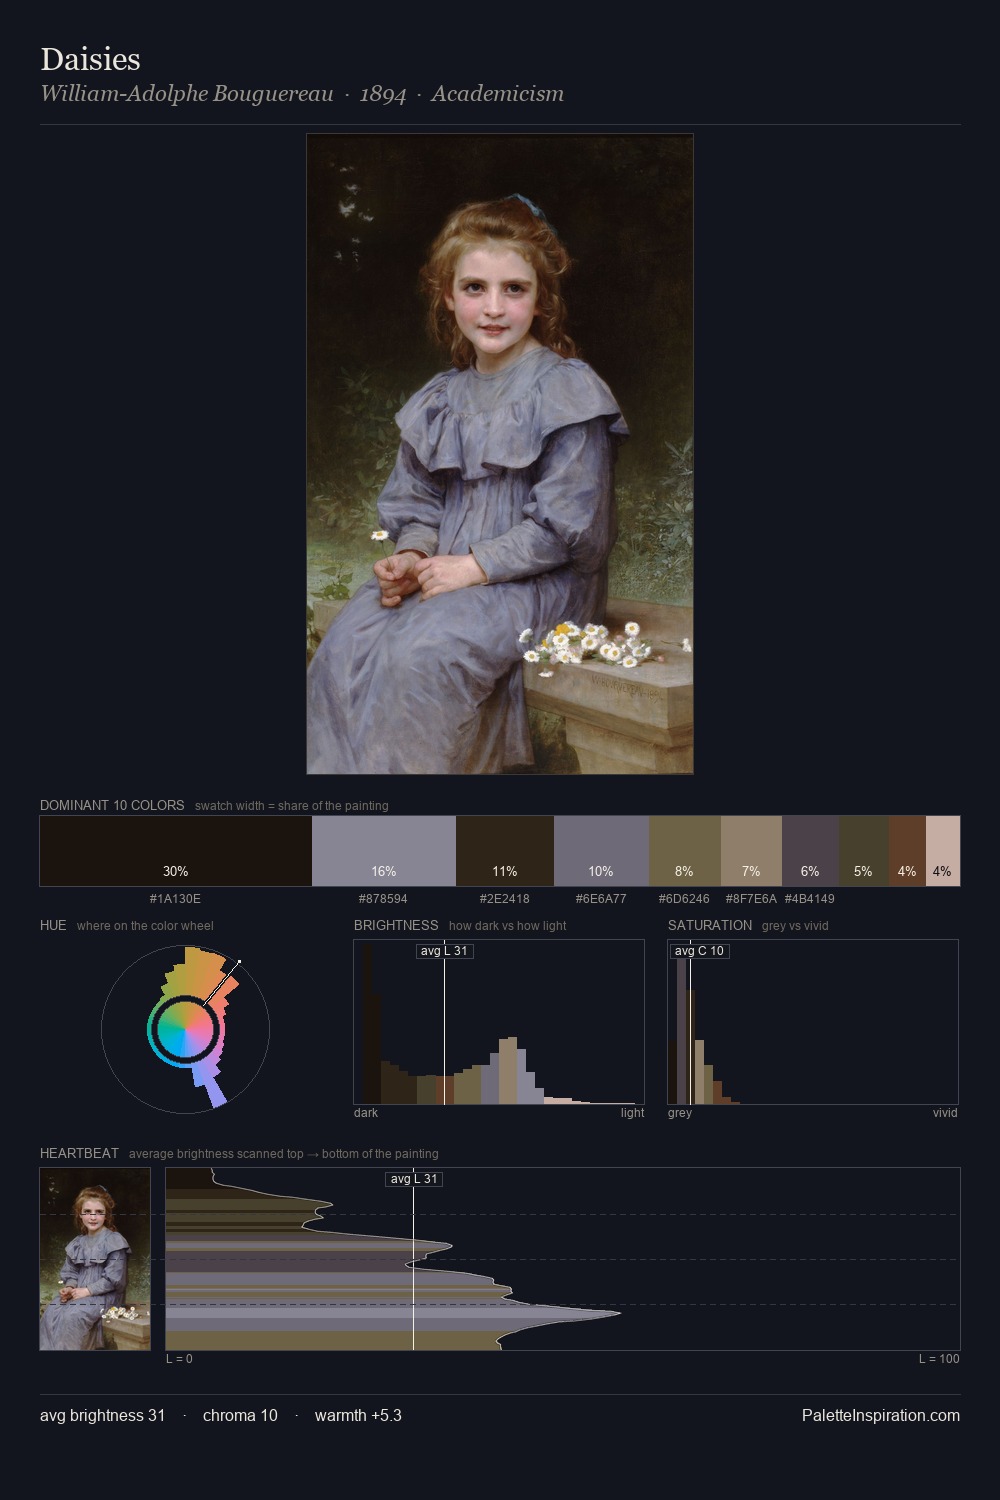Click the 8% olive-brown swatch

coord(685,851)
